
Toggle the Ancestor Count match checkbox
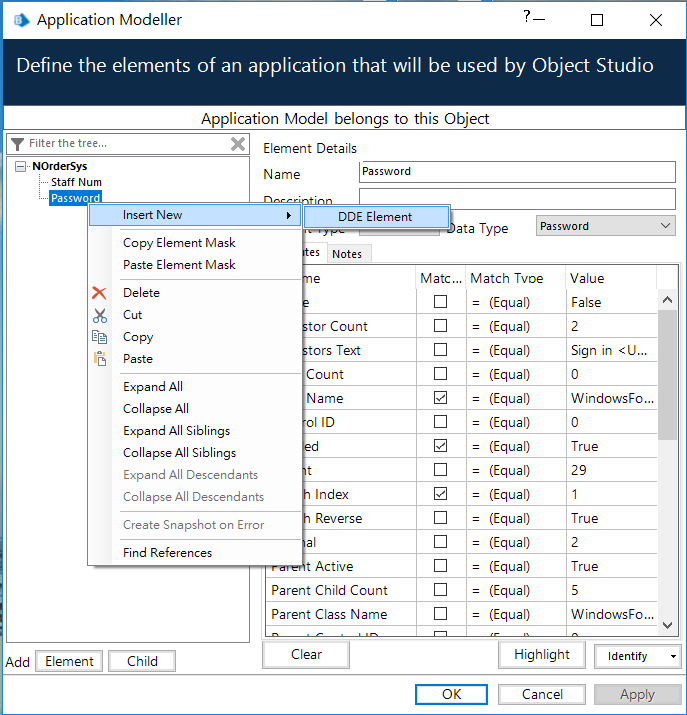pyautogui.click(x=440, y=326)
